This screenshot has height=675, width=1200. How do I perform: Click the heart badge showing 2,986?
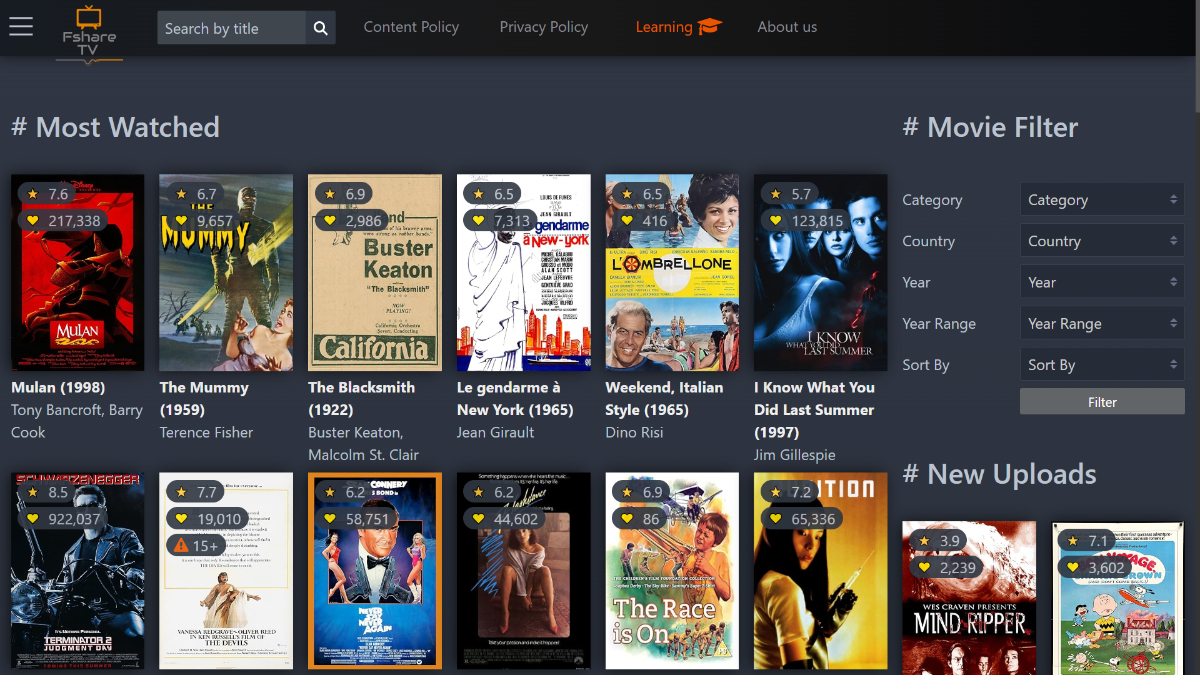351,221
